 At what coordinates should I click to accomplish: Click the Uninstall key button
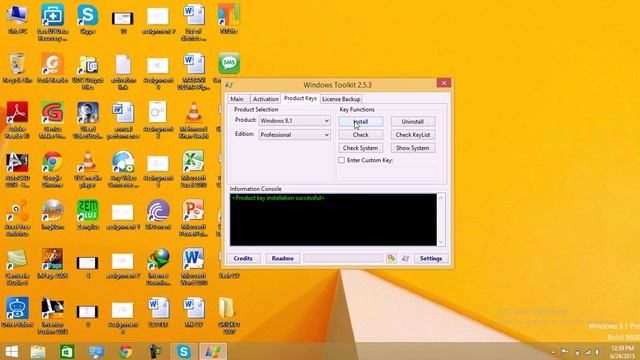tap(413, 122)
